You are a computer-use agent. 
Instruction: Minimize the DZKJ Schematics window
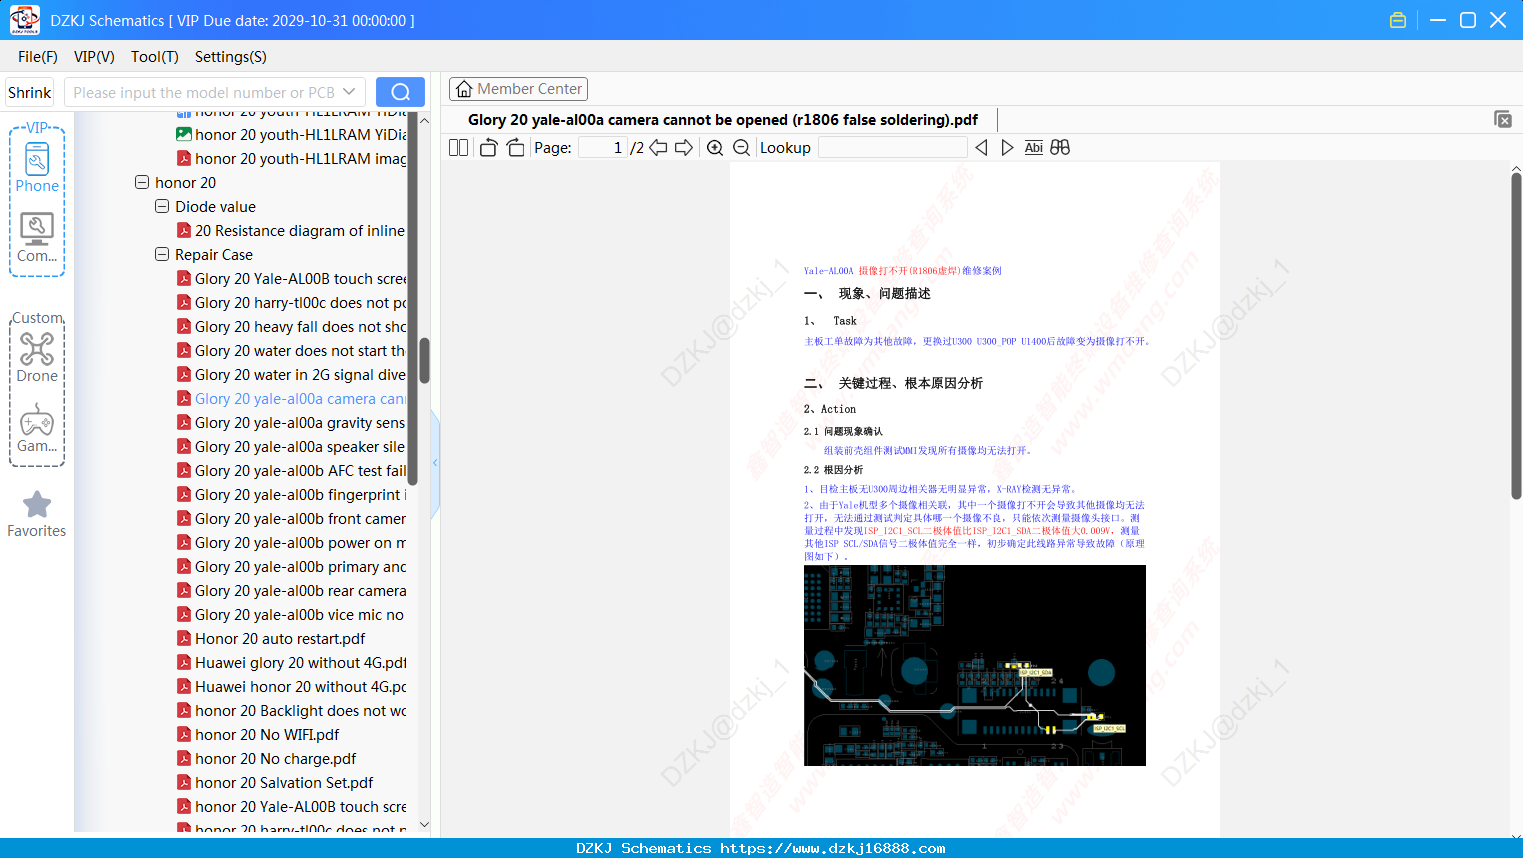[x=1438, y=20]
